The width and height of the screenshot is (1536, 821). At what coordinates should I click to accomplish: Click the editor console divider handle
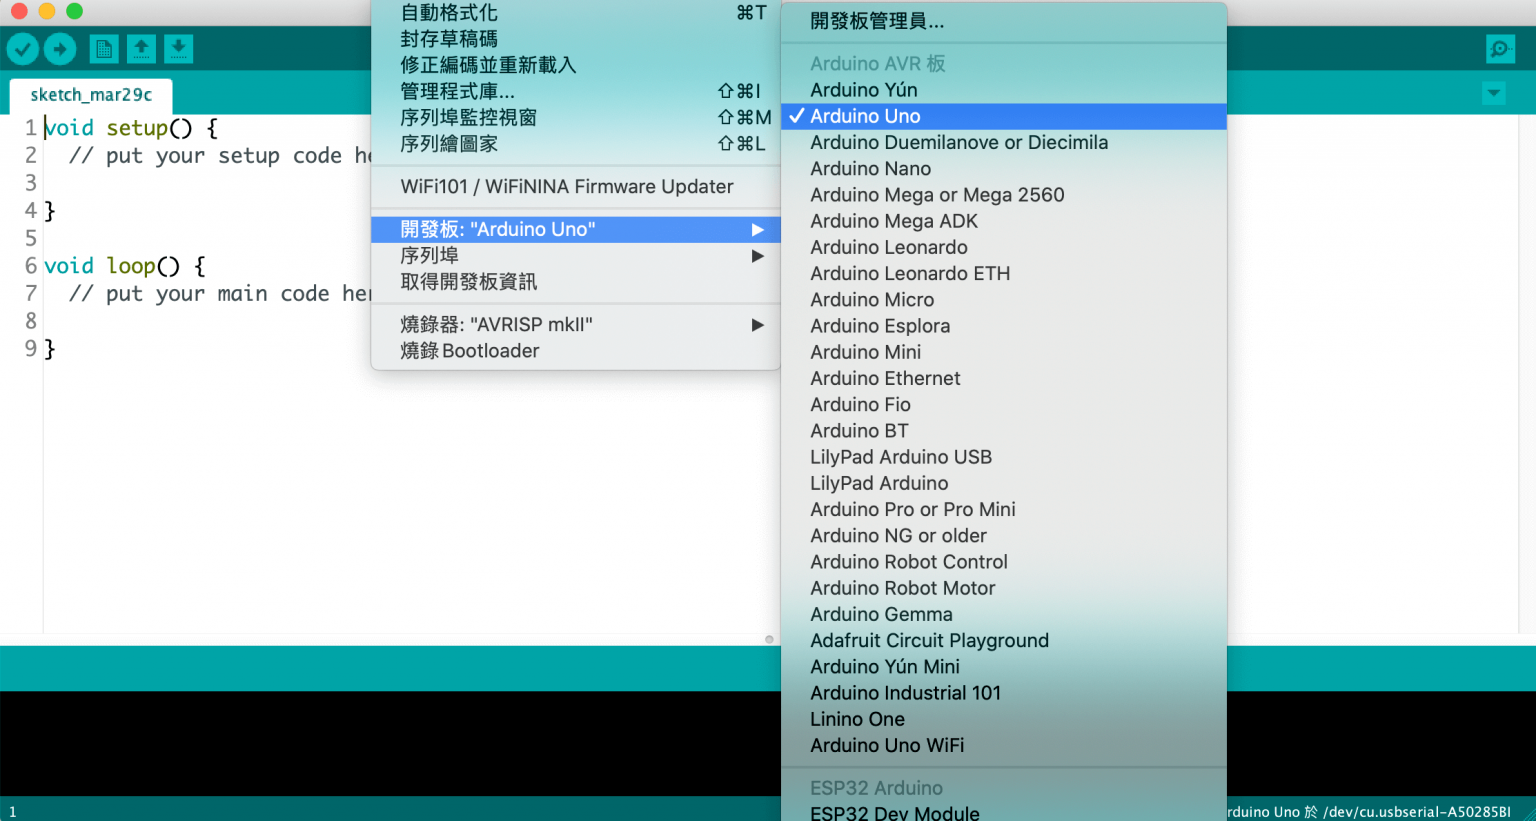tap(769, 639)
